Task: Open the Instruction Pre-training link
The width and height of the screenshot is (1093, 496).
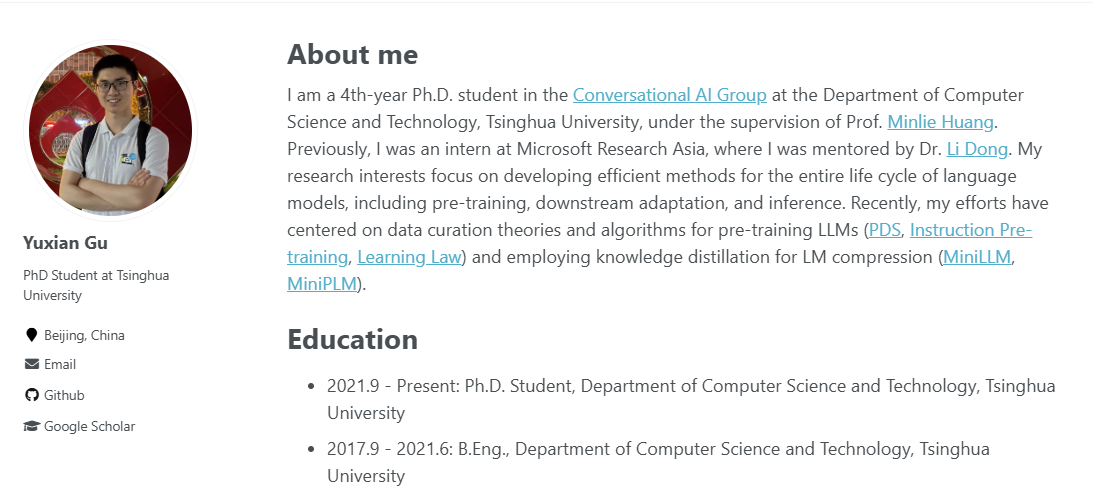Action: click(x=970, y=231)
